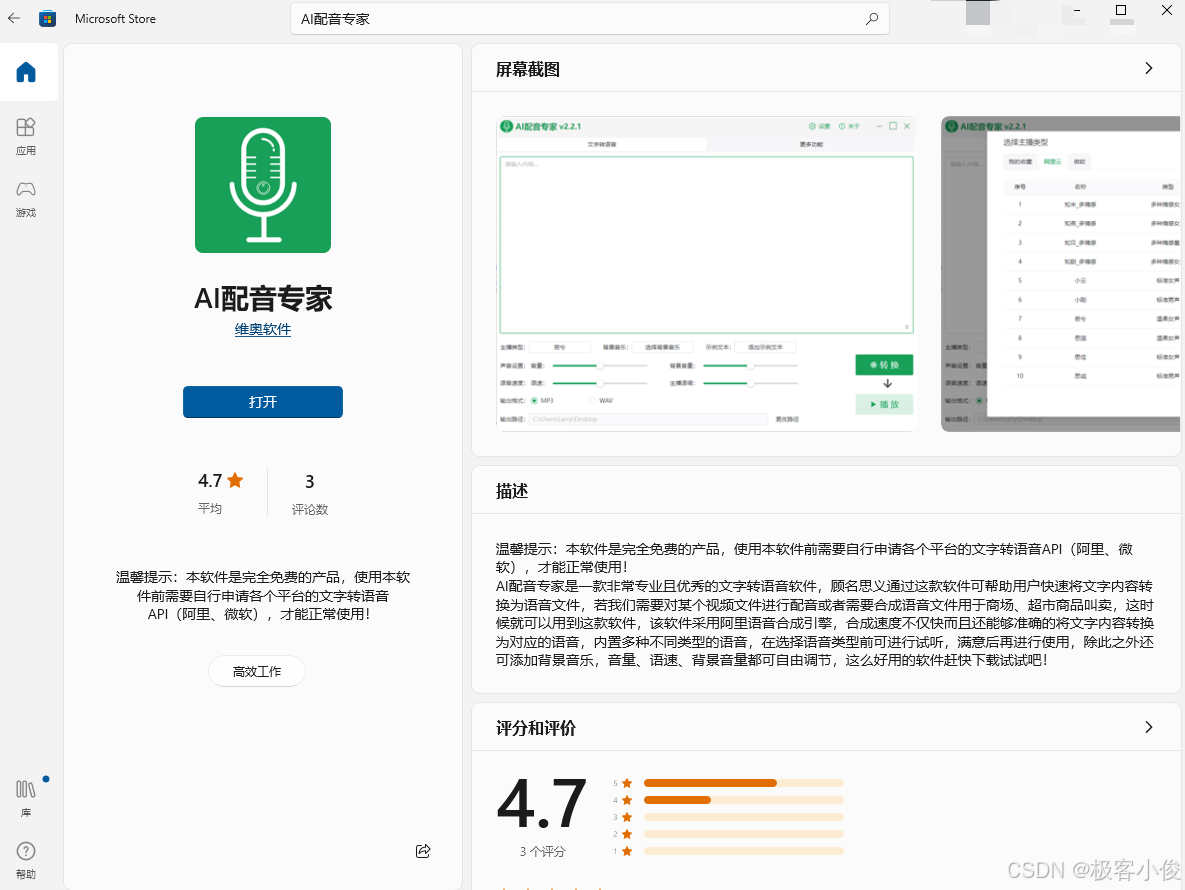Viewport: 1185px width, 890px height.
Task: Open the second app screenshot thumbnail
Action: (1060, 273)
